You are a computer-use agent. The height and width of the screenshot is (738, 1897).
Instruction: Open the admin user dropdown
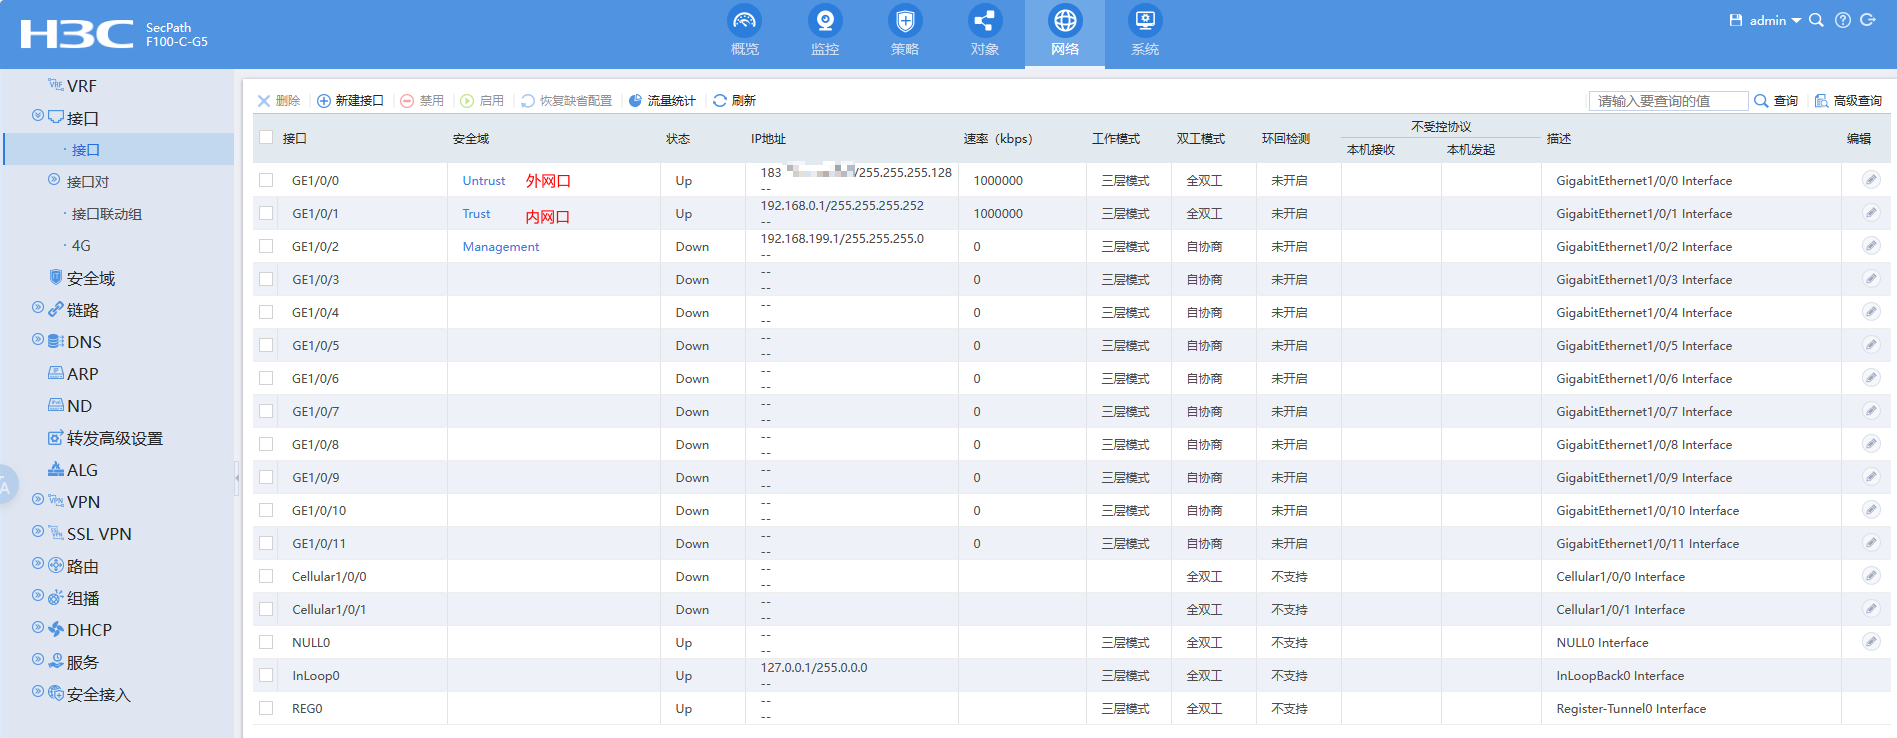[x=1773, y=20]
